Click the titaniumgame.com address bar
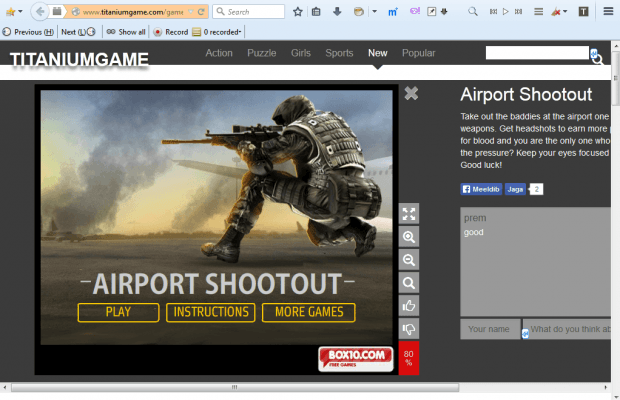620x400 pixels. click(132, 12)
